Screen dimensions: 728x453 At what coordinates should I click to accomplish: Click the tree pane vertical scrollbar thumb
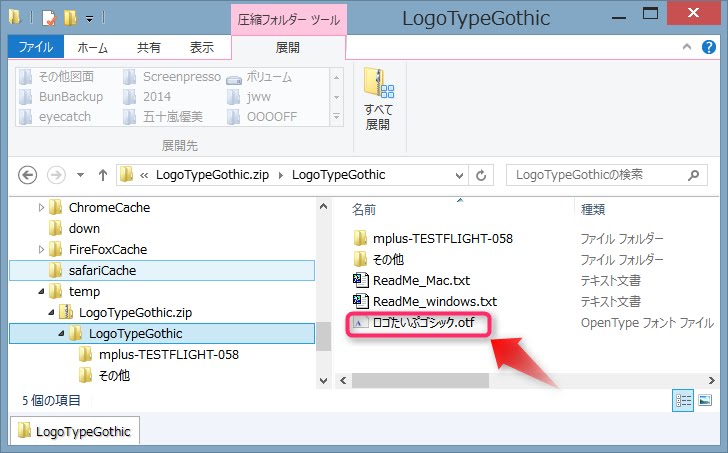(324, 336)
